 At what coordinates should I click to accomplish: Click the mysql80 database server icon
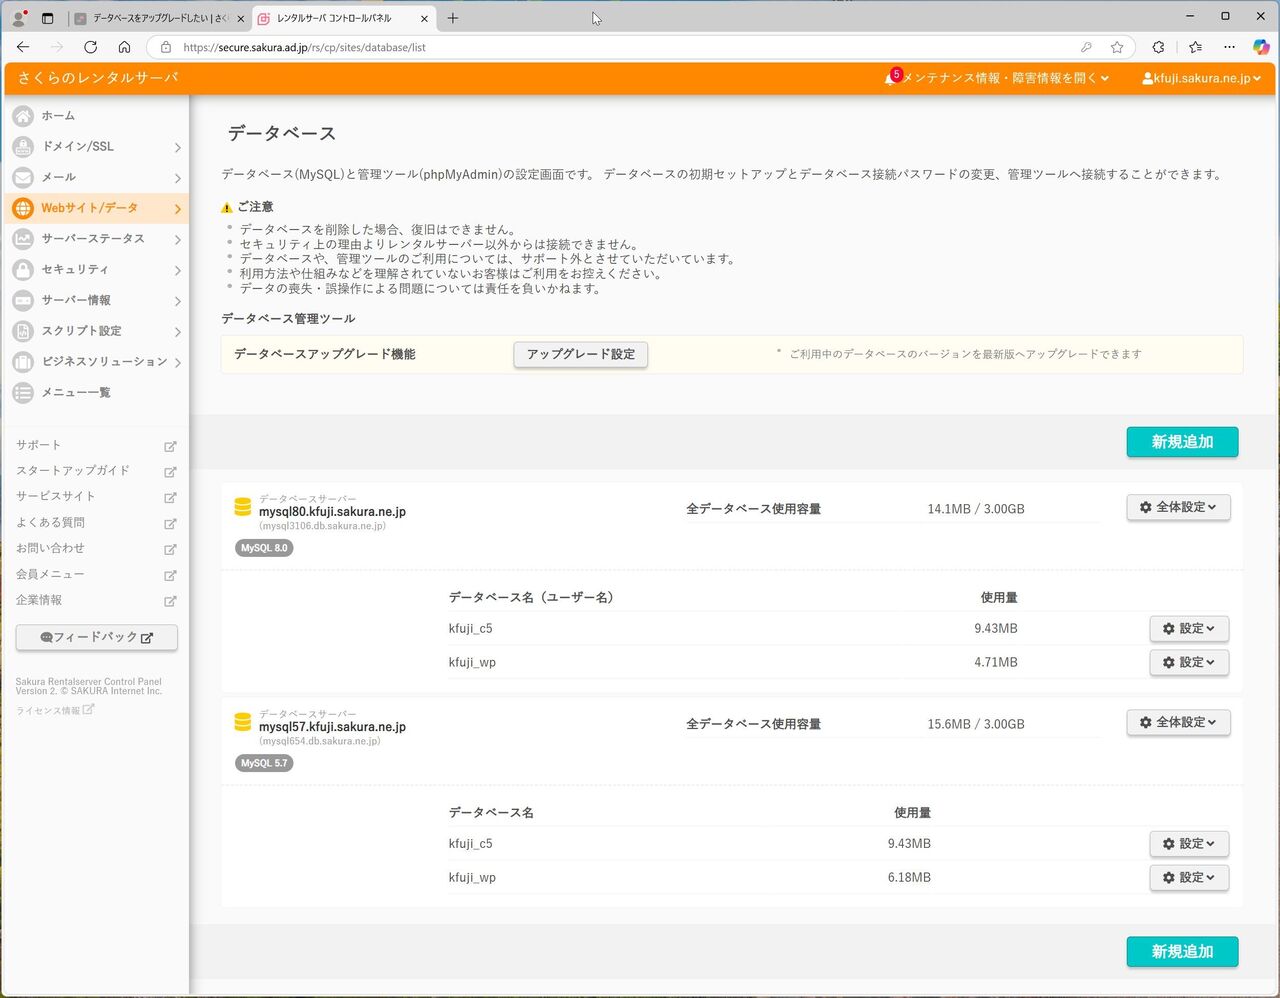pos(242,507)
